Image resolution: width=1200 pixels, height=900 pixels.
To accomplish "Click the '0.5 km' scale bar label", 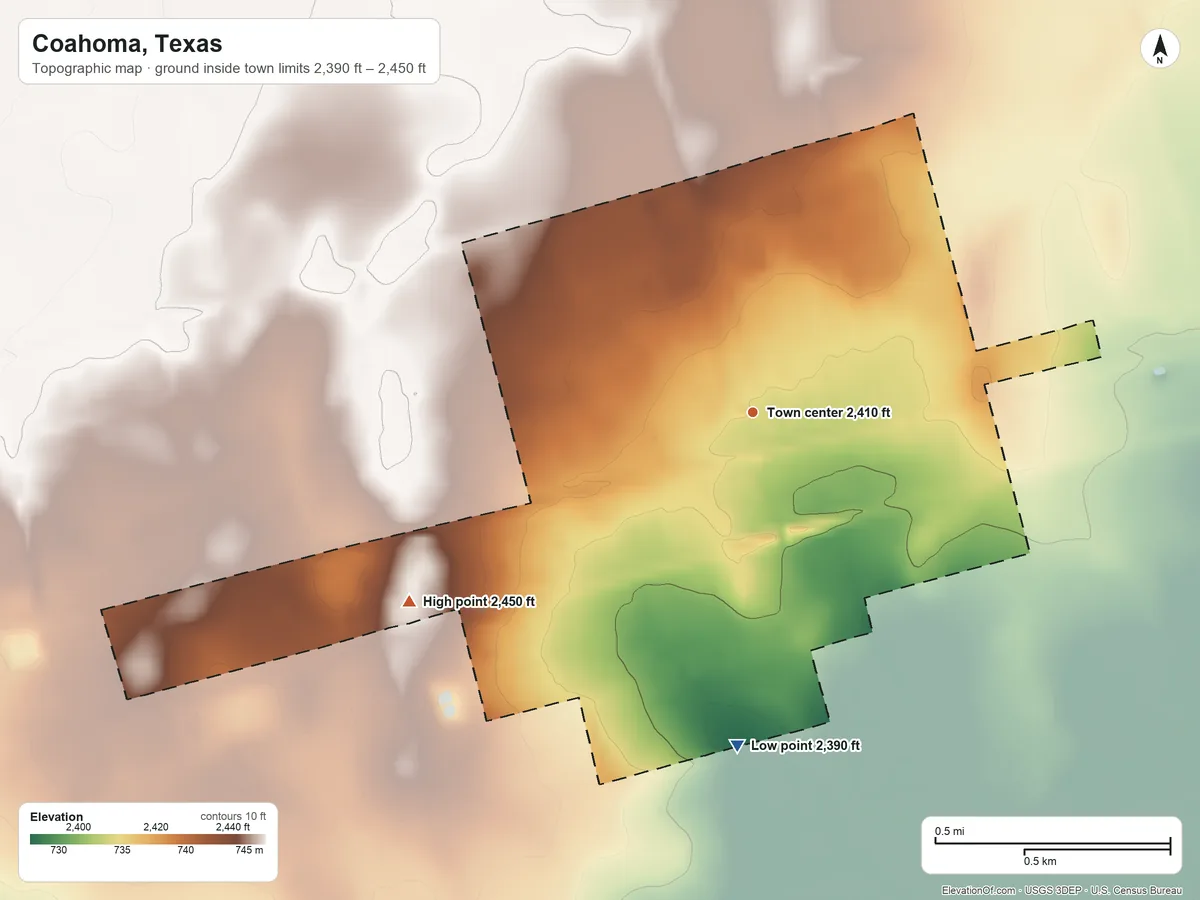I will (x=1040, y=860).
